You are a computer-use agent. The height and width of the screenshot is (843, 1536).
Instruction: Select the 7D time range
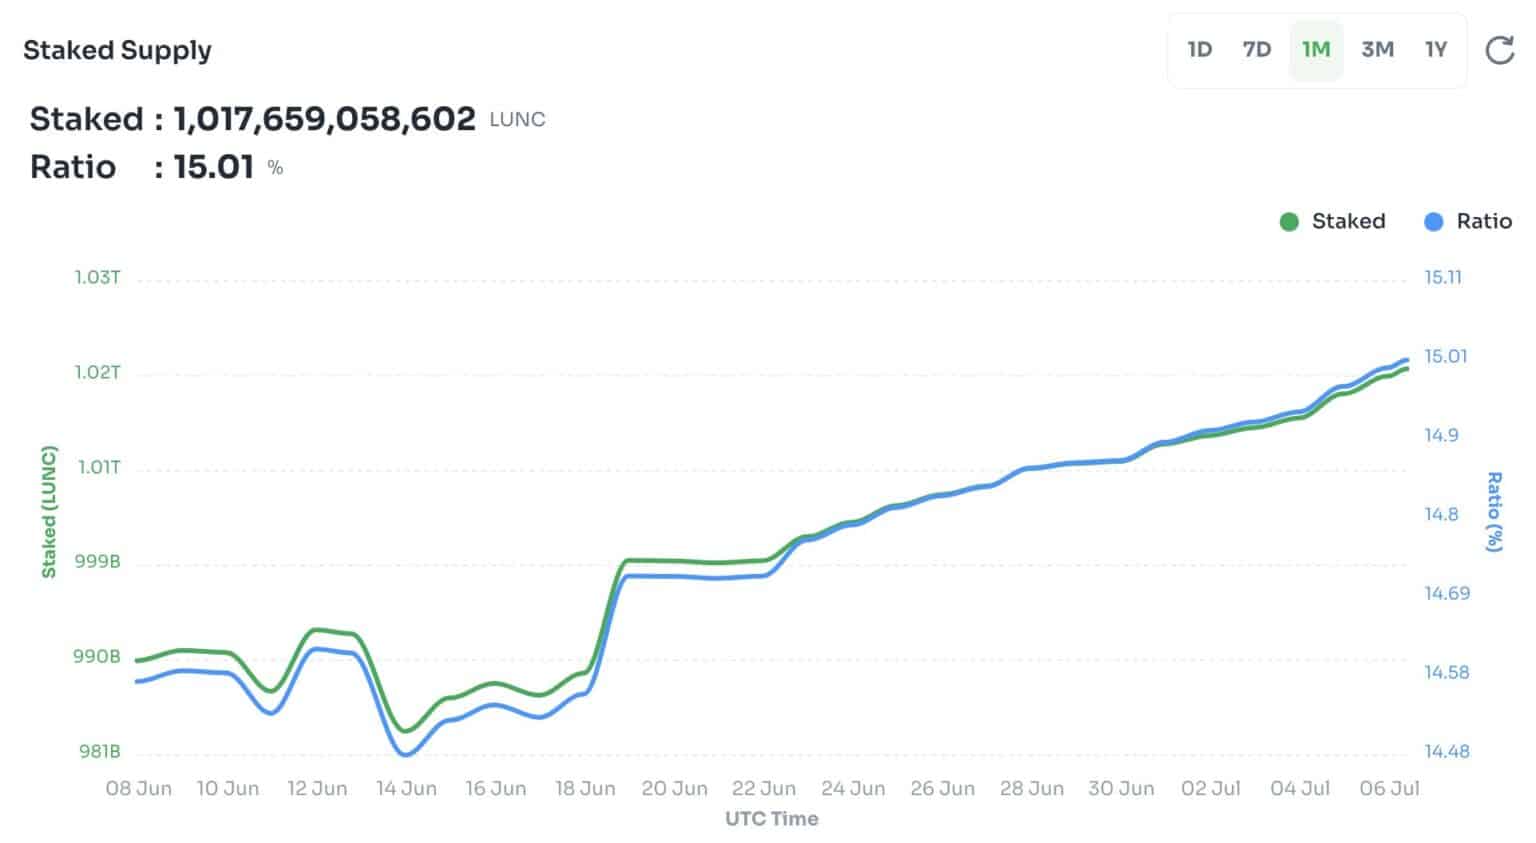(1258, 48)
